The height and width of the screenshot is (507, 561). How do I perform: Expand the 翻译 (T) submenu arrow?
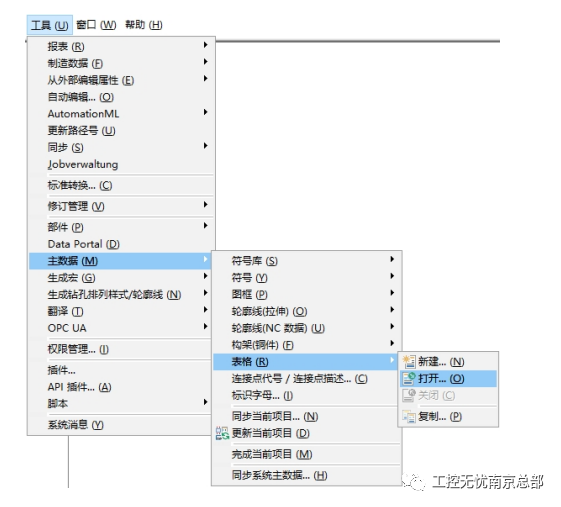tap(205, 309)
